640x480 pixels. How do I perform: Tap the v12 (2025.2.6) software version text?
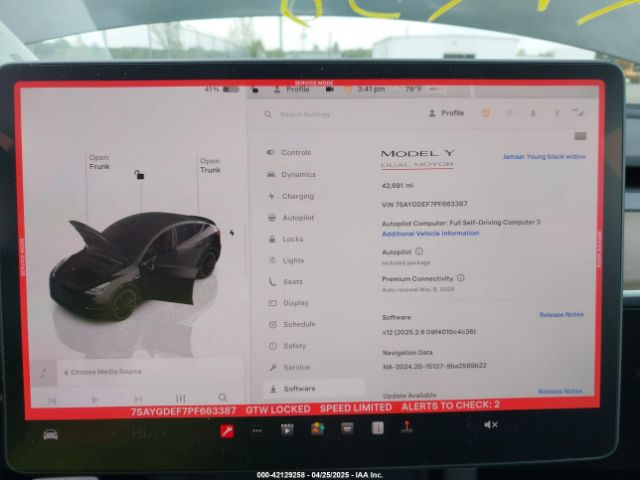pyautogui.click(x=429, y=332)
